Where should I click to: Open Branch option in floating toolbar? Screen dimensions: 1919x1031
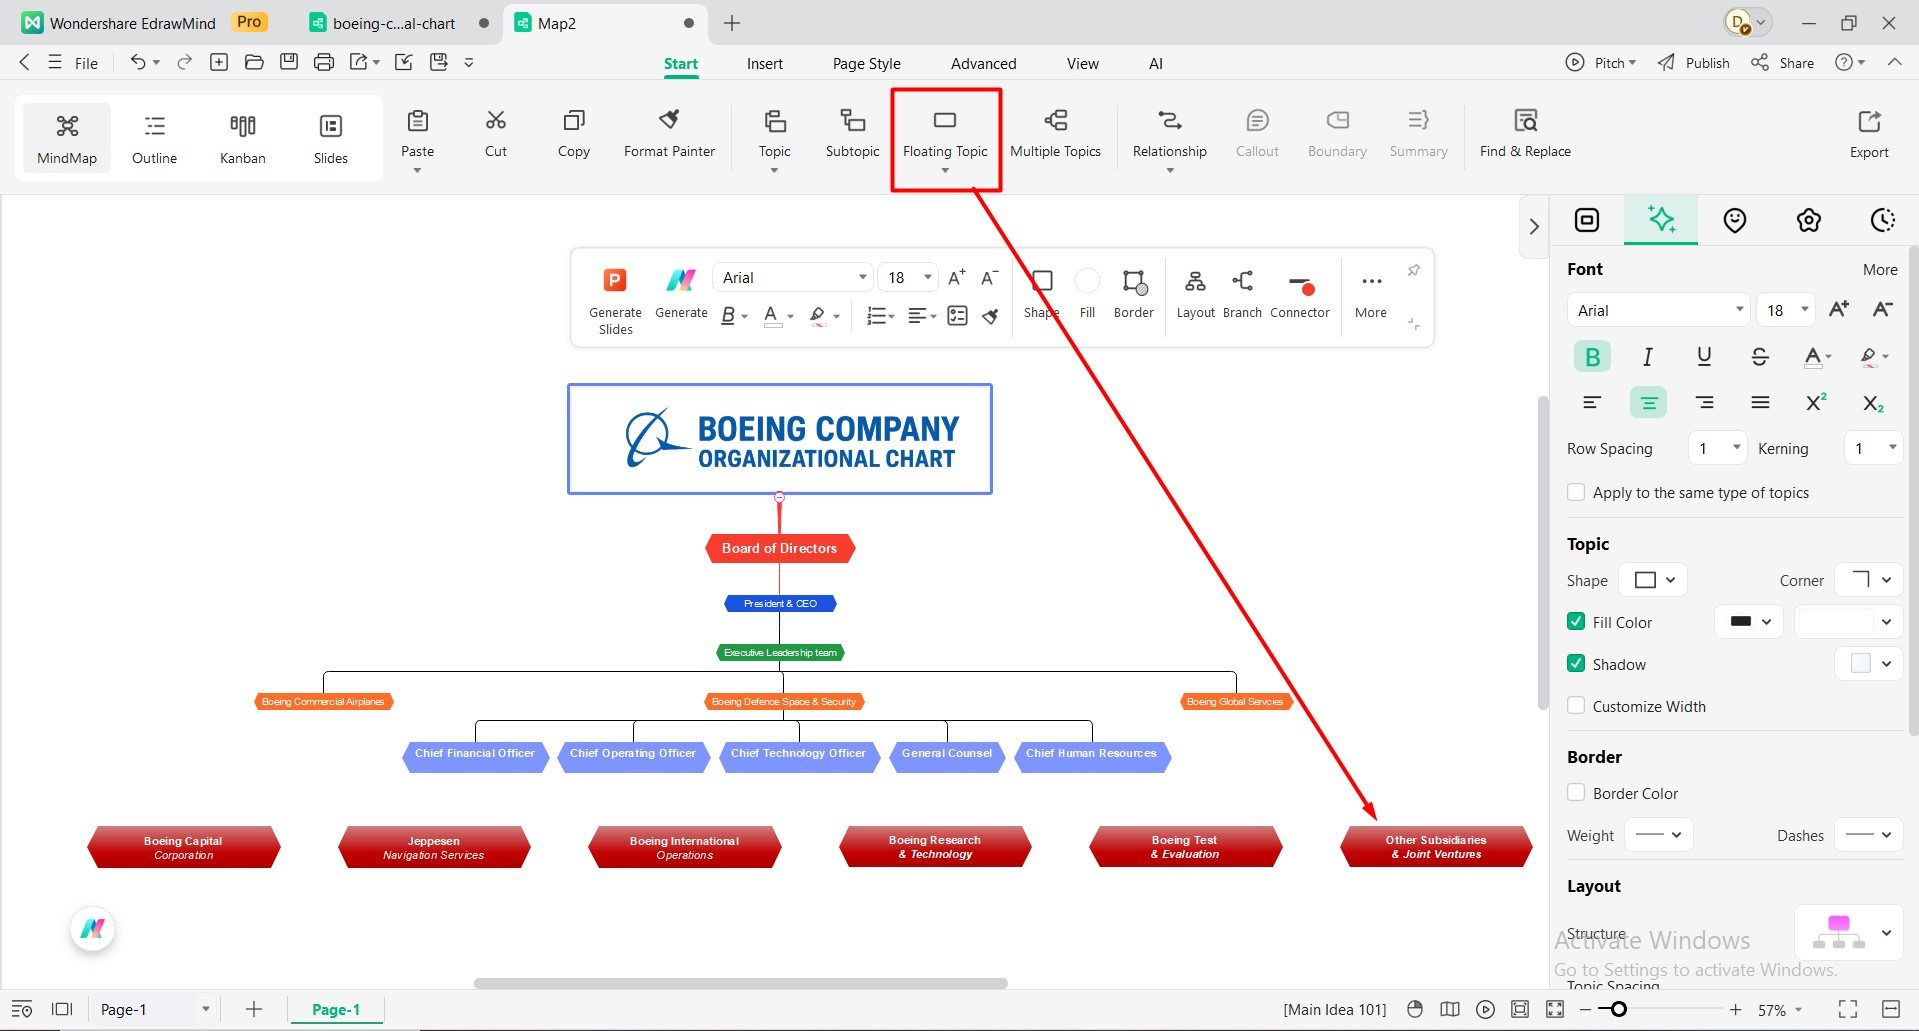point(1242,295)
